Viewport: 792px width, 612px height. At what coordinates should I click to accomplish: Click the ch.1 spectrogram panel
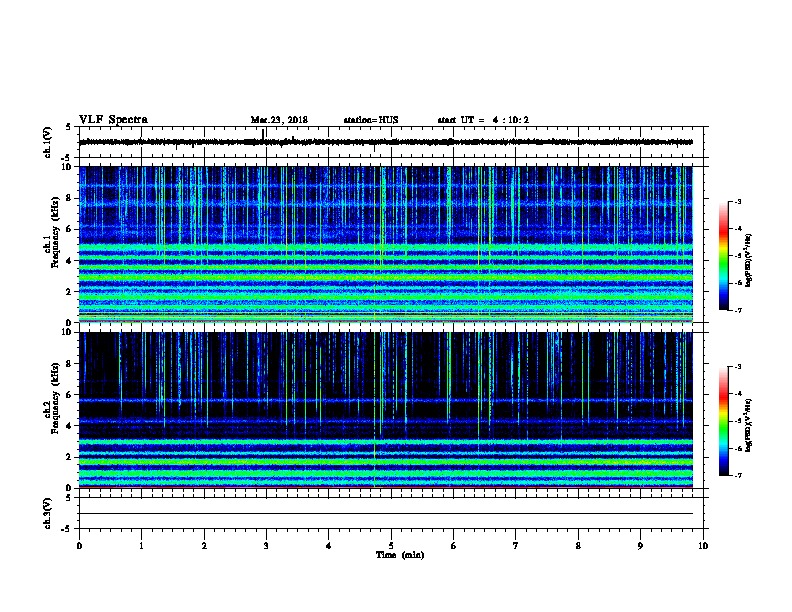tap(386, 244)
